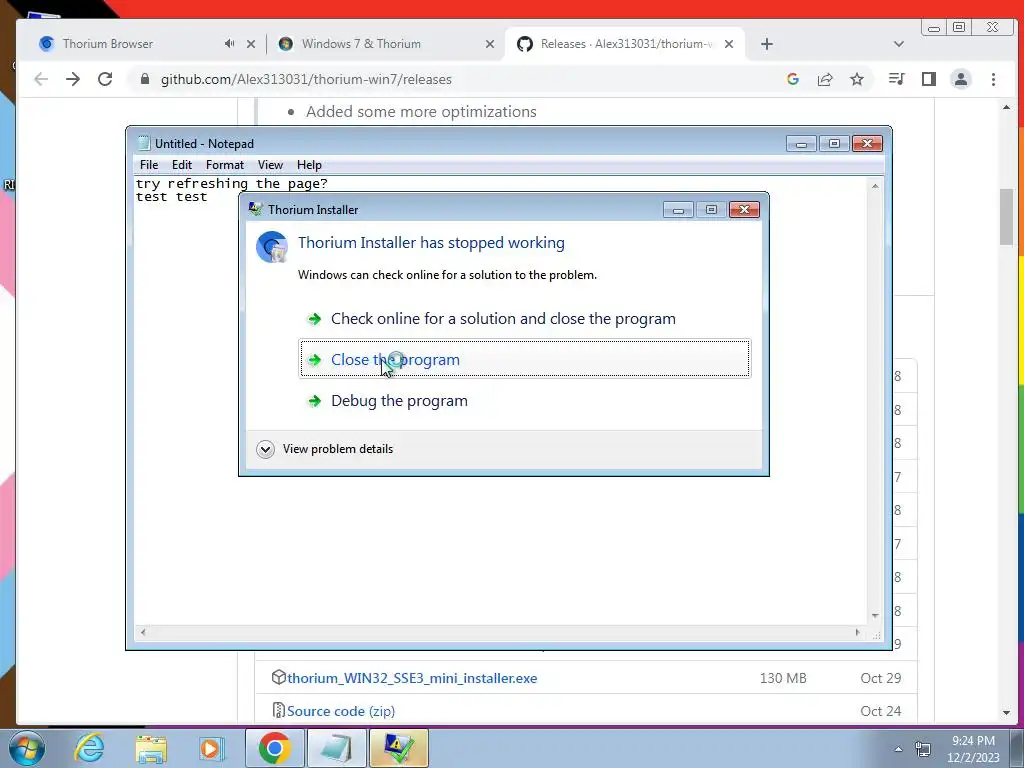Click the address bar URL
1024x768 pixels.
306,79
